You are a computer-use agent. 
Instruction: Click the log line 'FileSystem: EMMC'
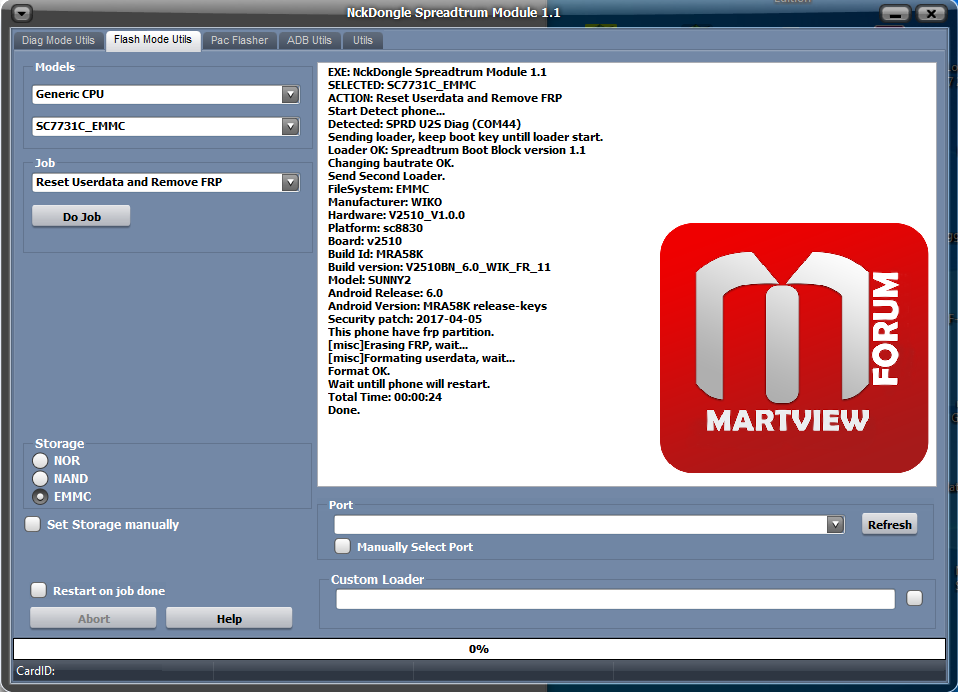pyautogui.click(x=378, y=189)
